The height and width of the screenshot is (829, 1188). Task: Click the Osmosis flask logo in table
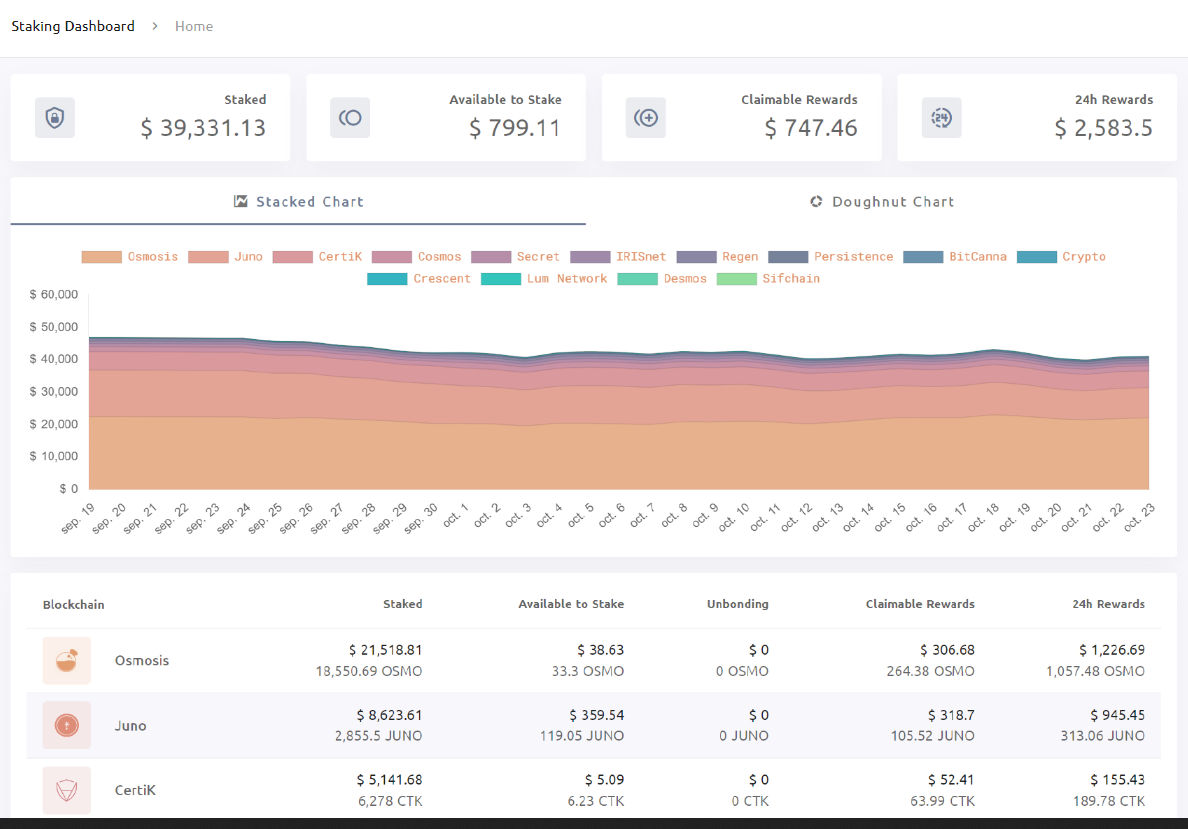67,661
